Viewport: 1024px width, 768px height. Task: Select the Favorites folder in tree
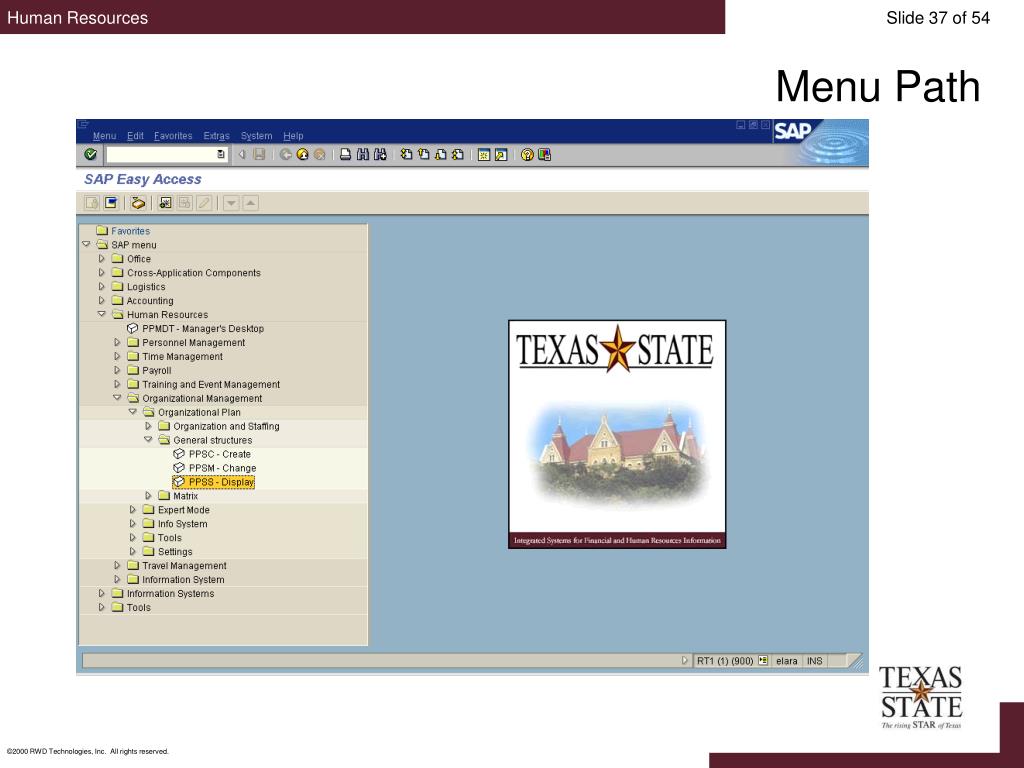tap(123, 231)
